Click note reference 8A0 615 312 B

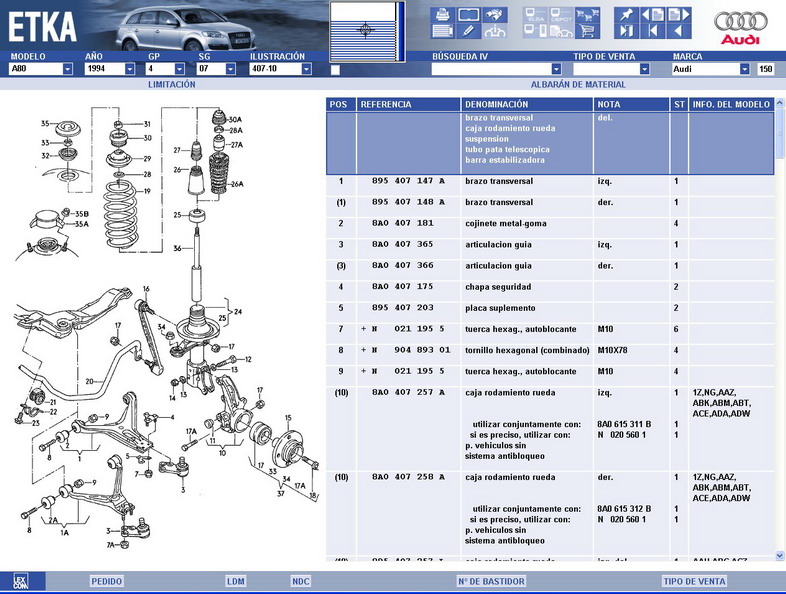coord(624,509)
